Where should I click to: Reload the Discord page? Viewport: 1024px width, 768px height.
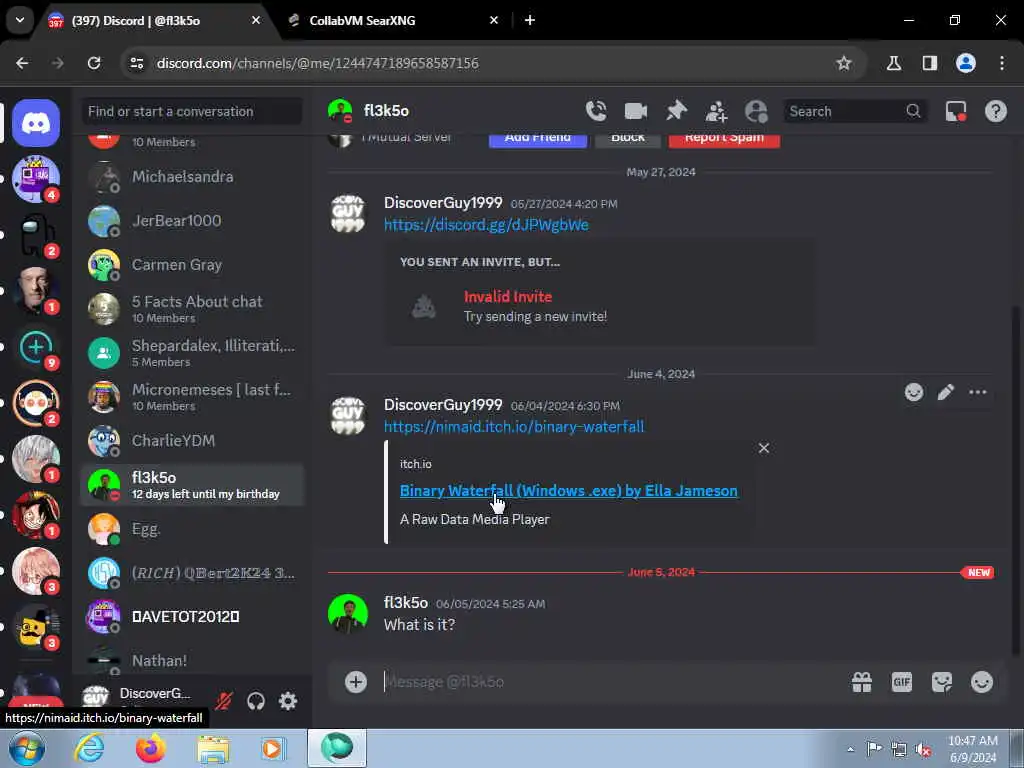(x=94, y=63)
